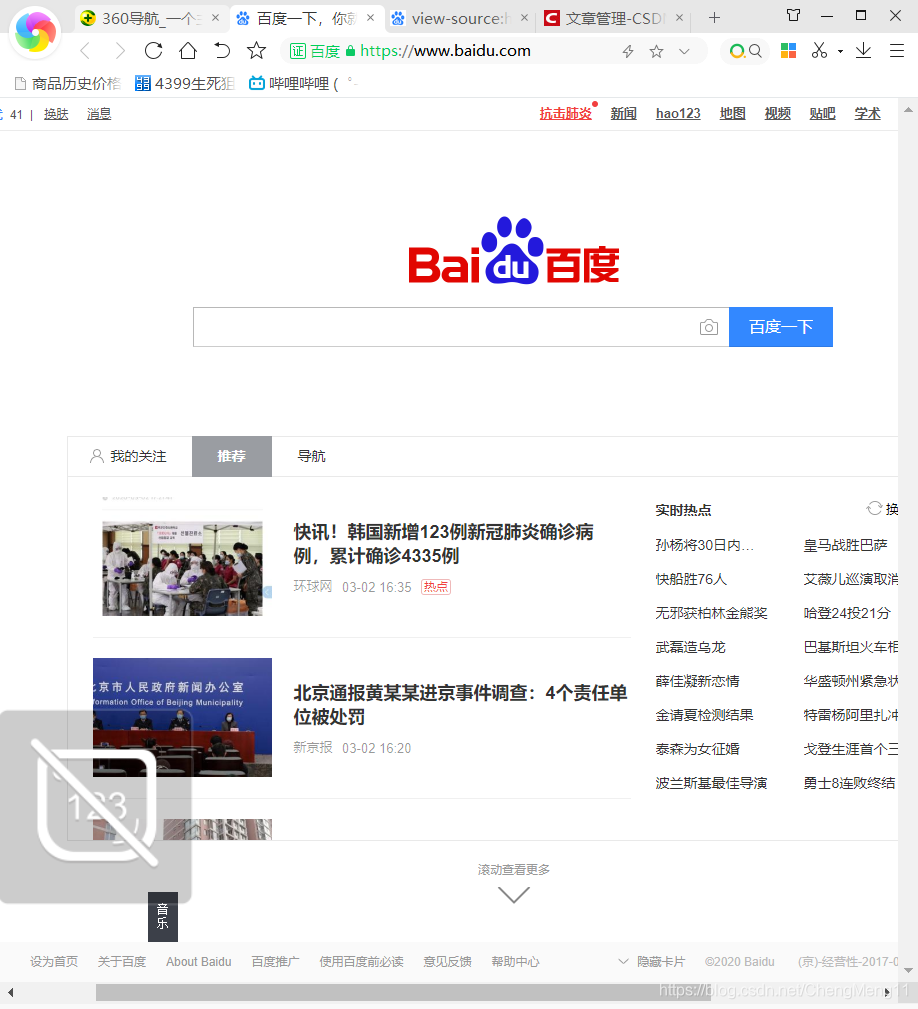Viewport: 918px width, 1009px height.
Task: Open the 视频 link
Action: coord(777,114)
